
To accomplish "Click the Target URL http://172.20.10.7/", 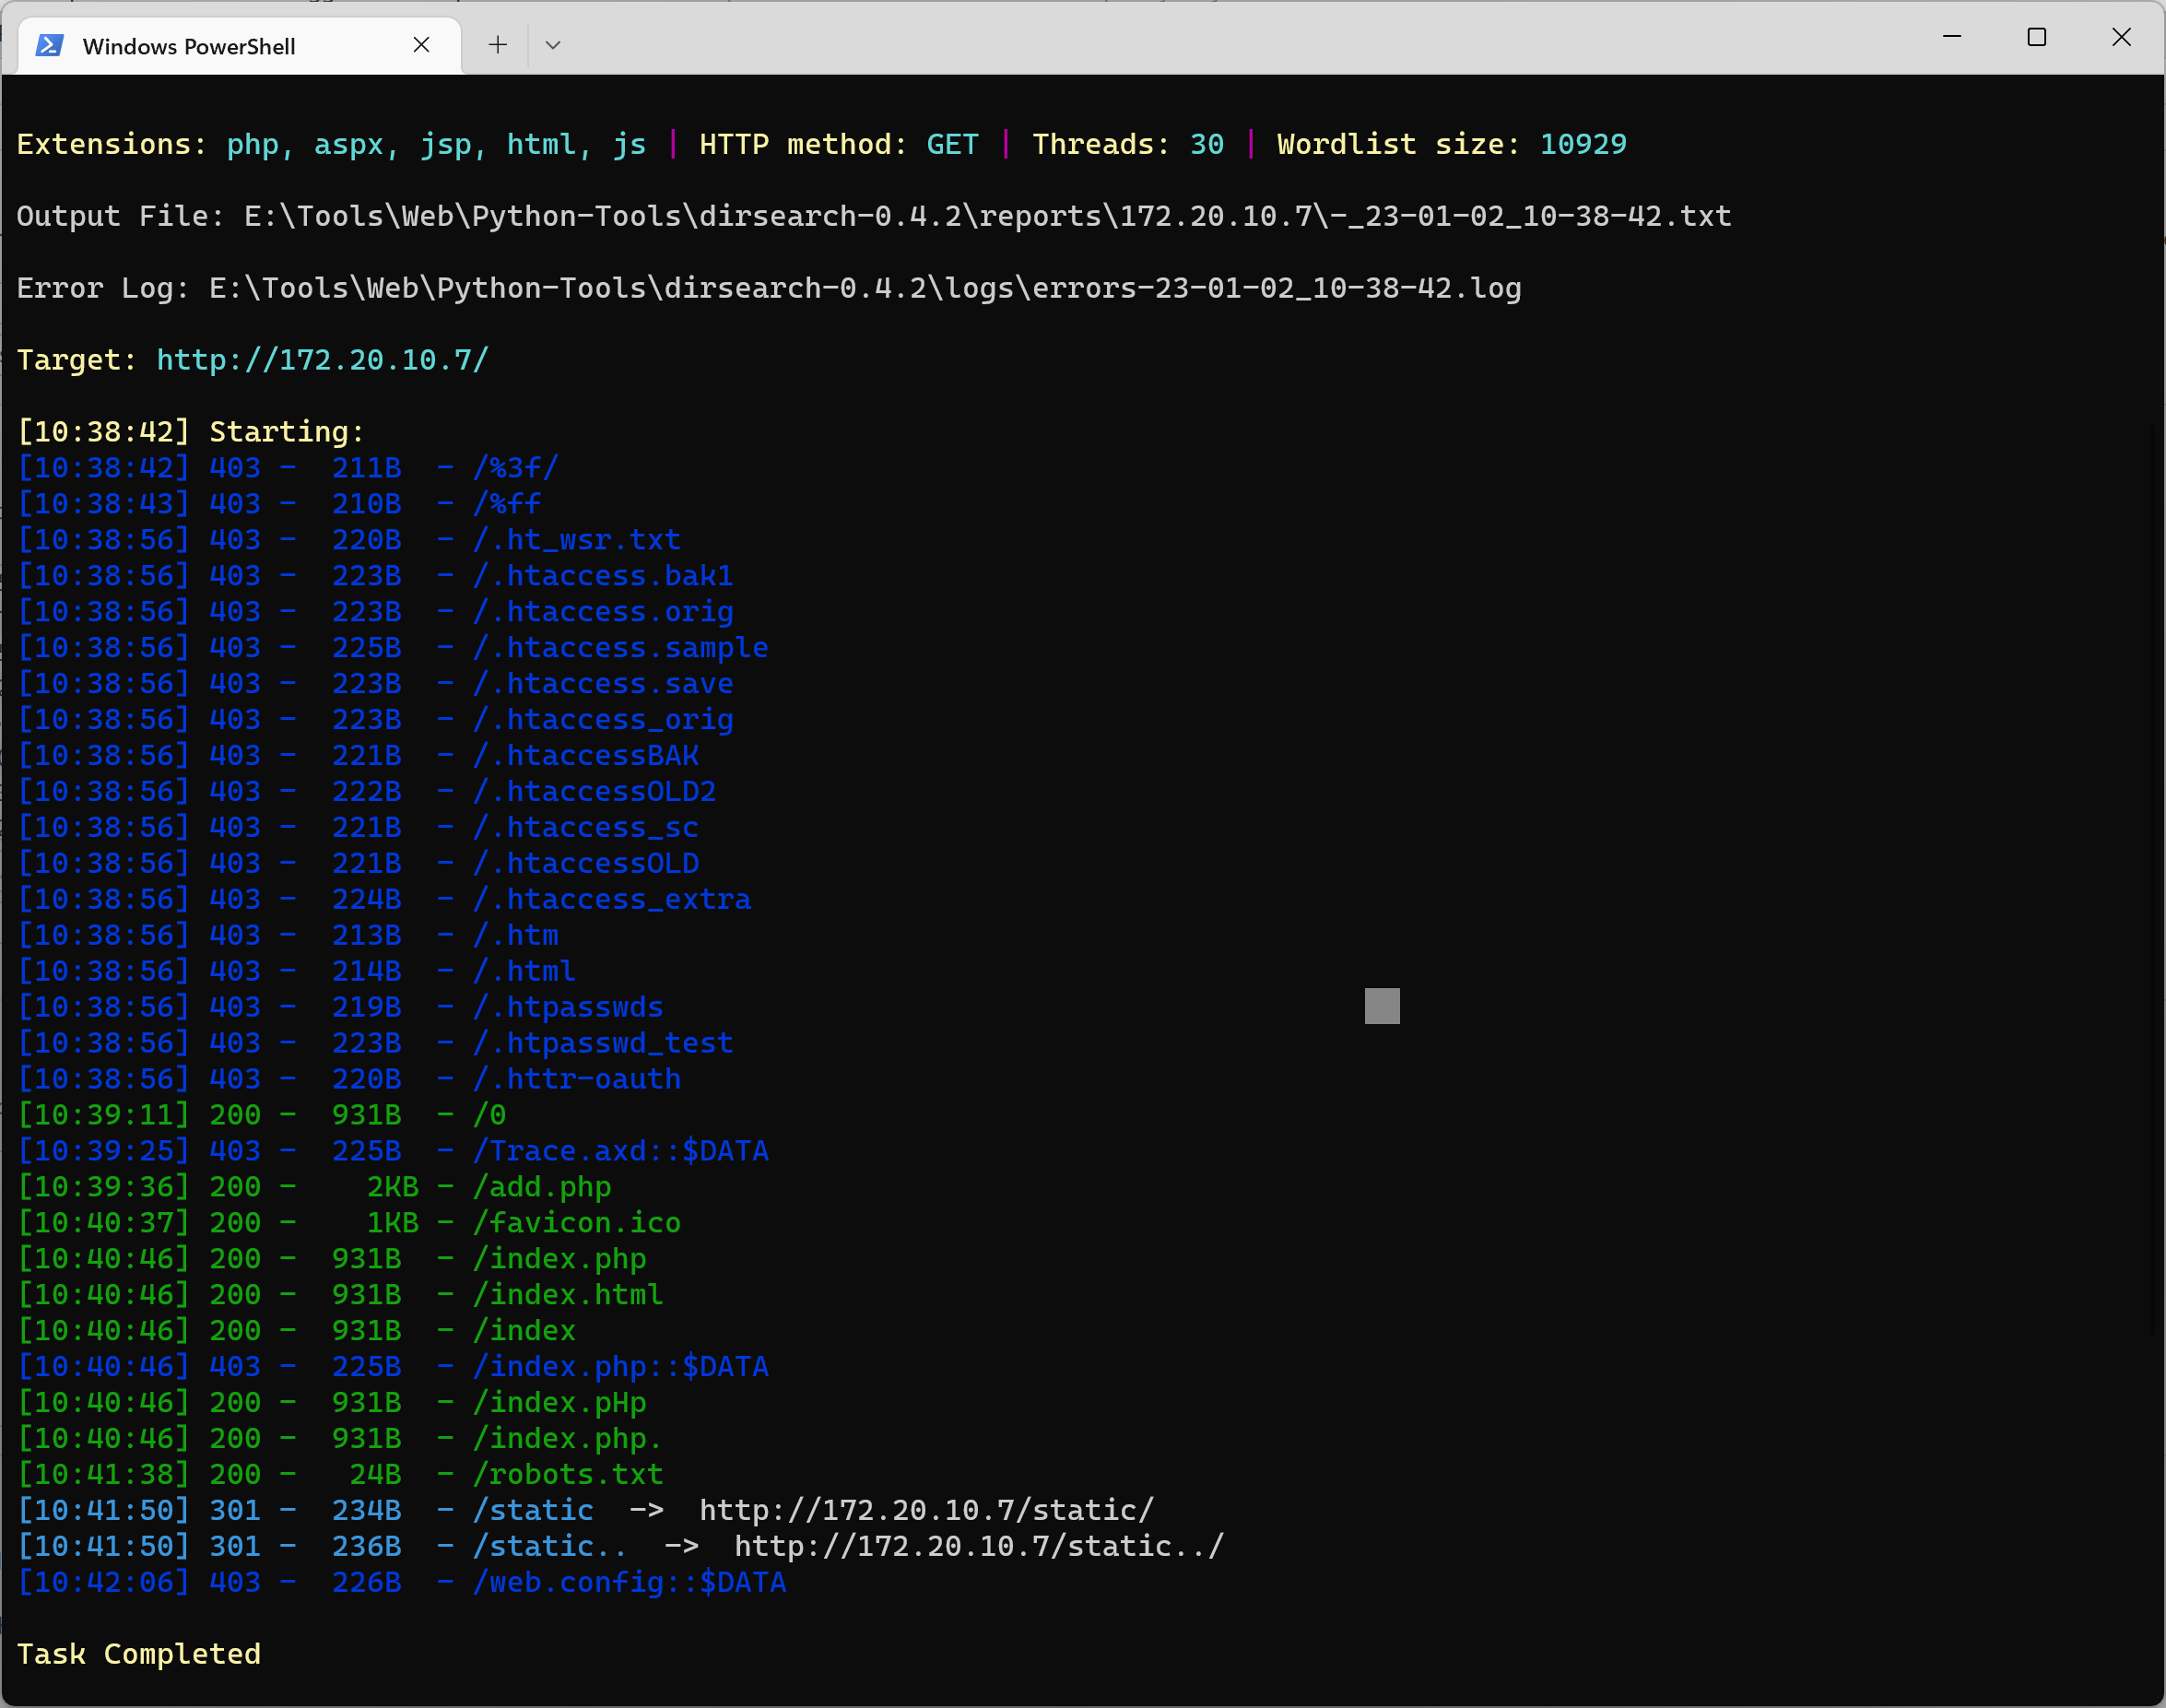I will [322, 360].
